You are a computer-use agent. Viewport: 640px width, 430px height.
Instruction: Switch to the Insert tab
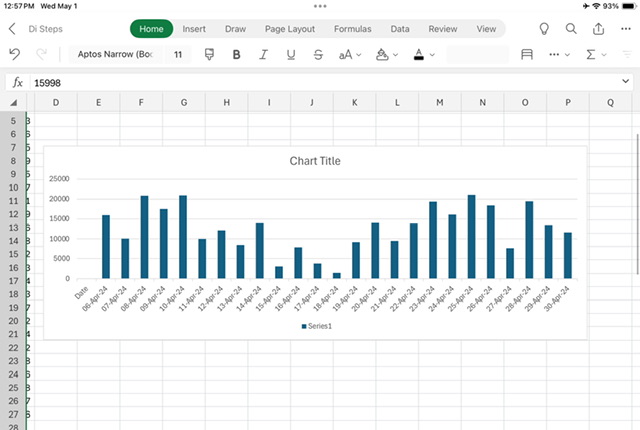(194, 29)
